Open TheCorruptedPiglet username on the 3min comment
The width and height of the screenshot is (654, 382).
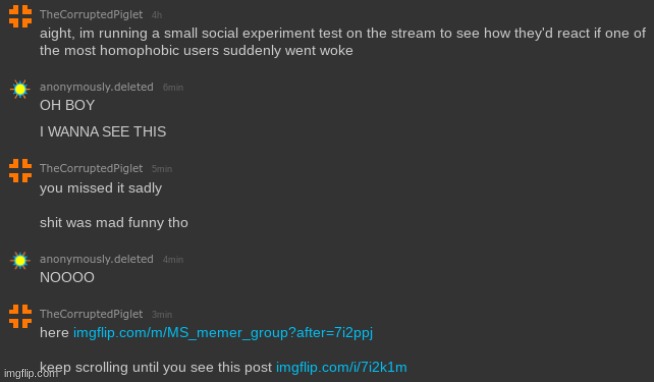click(91, 314)
